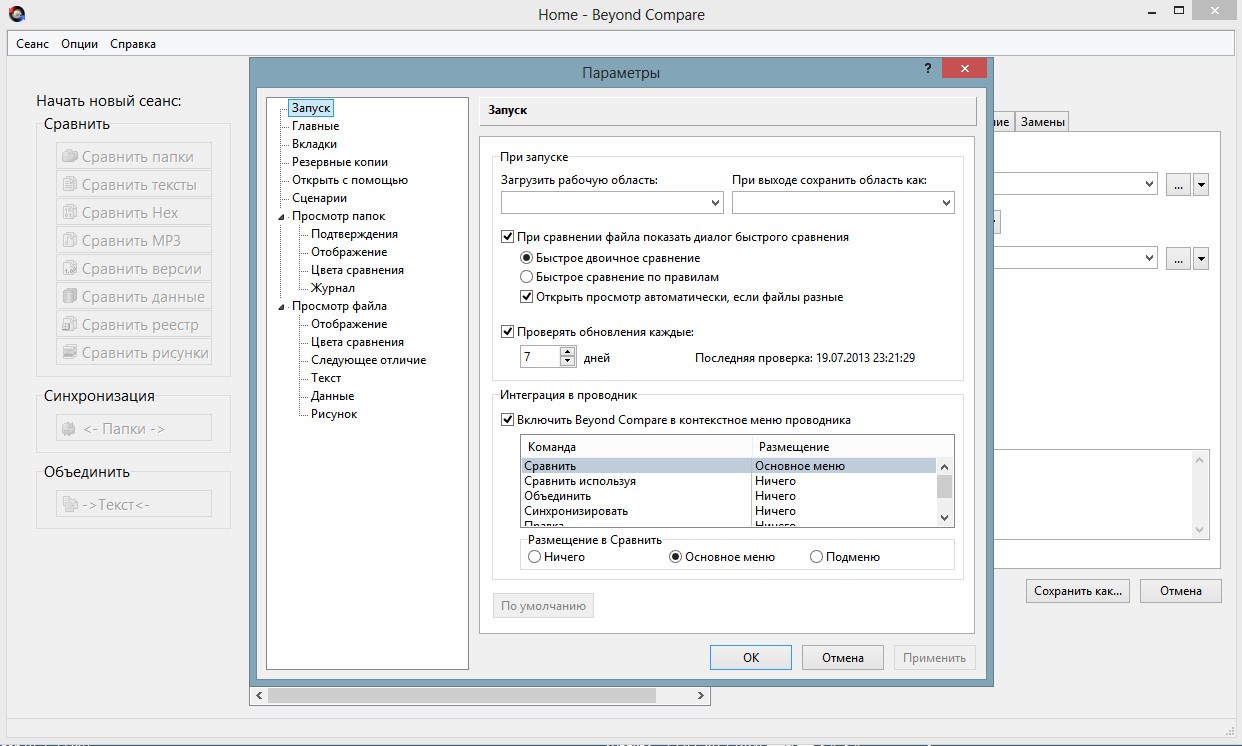Select Рисунок in the settings tree
This screenshot has width=1242, height=746.
[x=334, y=414]
